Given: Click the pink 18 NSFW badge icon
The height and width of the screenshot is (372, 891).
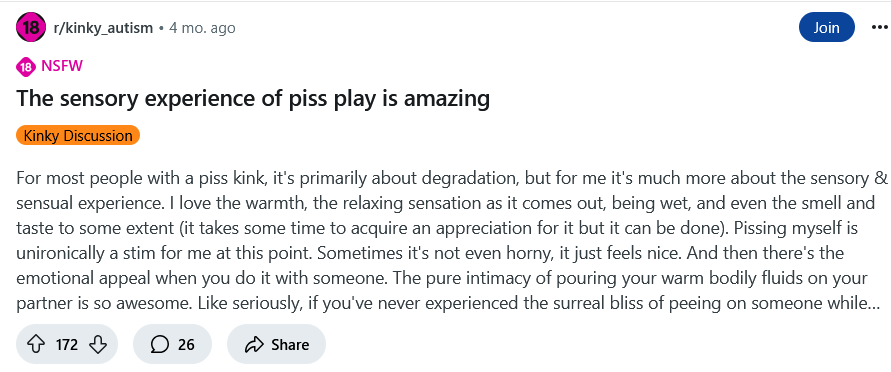Looking at the screenshot, I should coord(26,67).
